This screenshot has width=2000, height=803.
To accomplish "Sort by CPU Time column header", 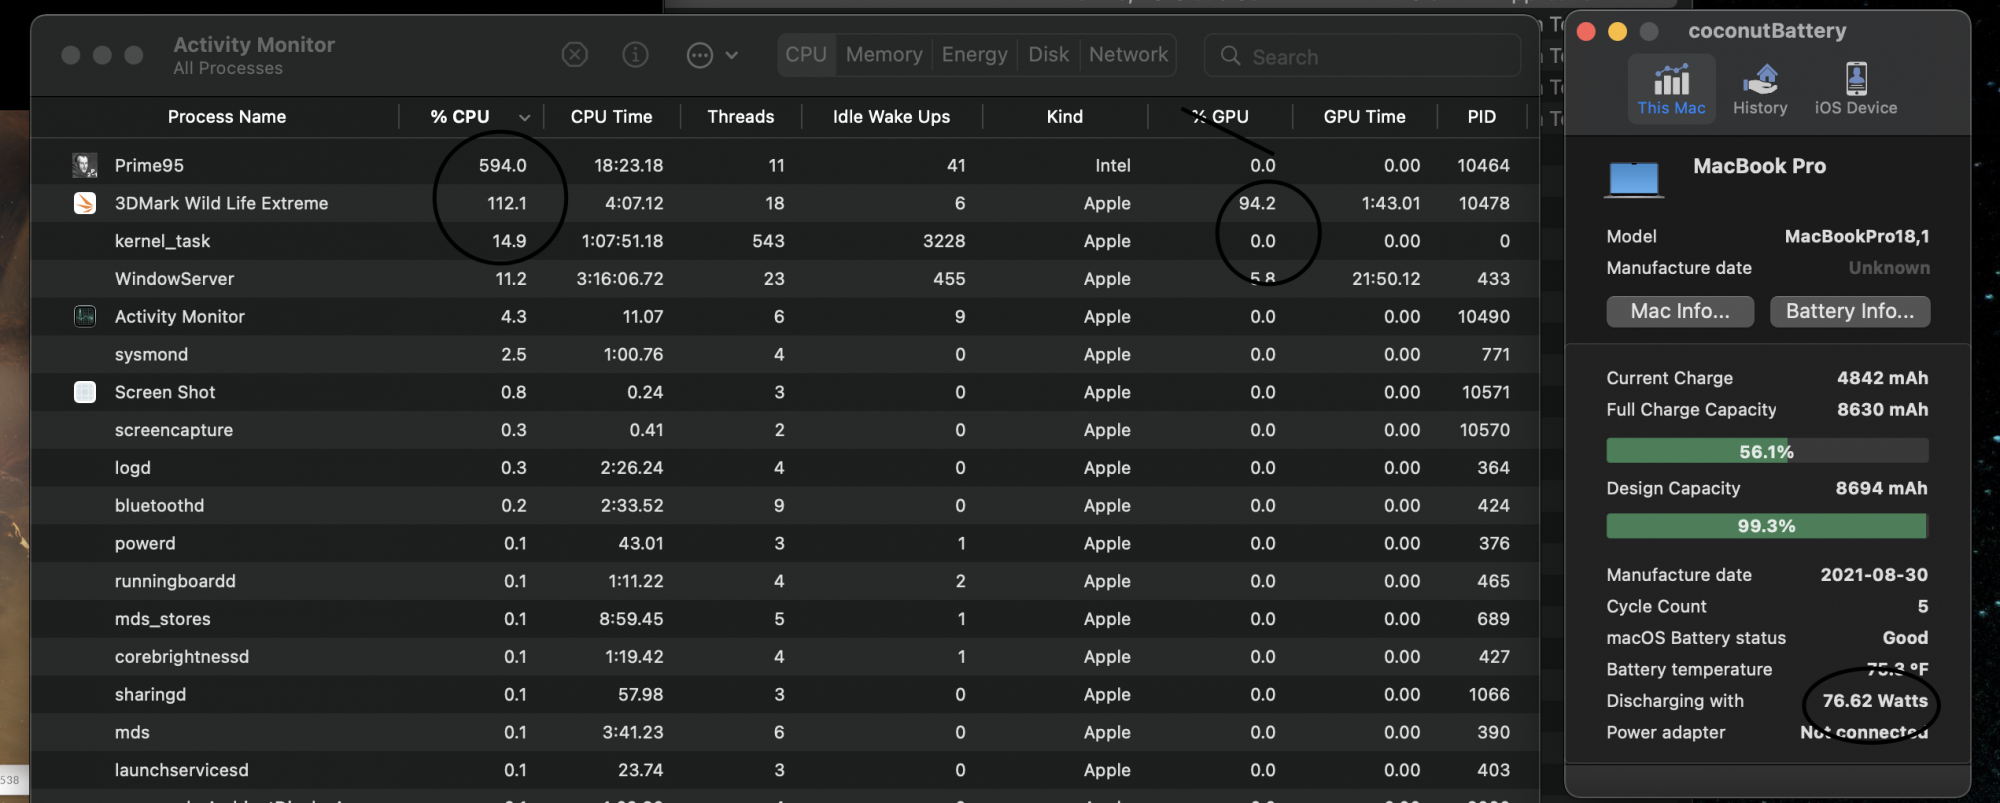I will click(x=611, y=117).
